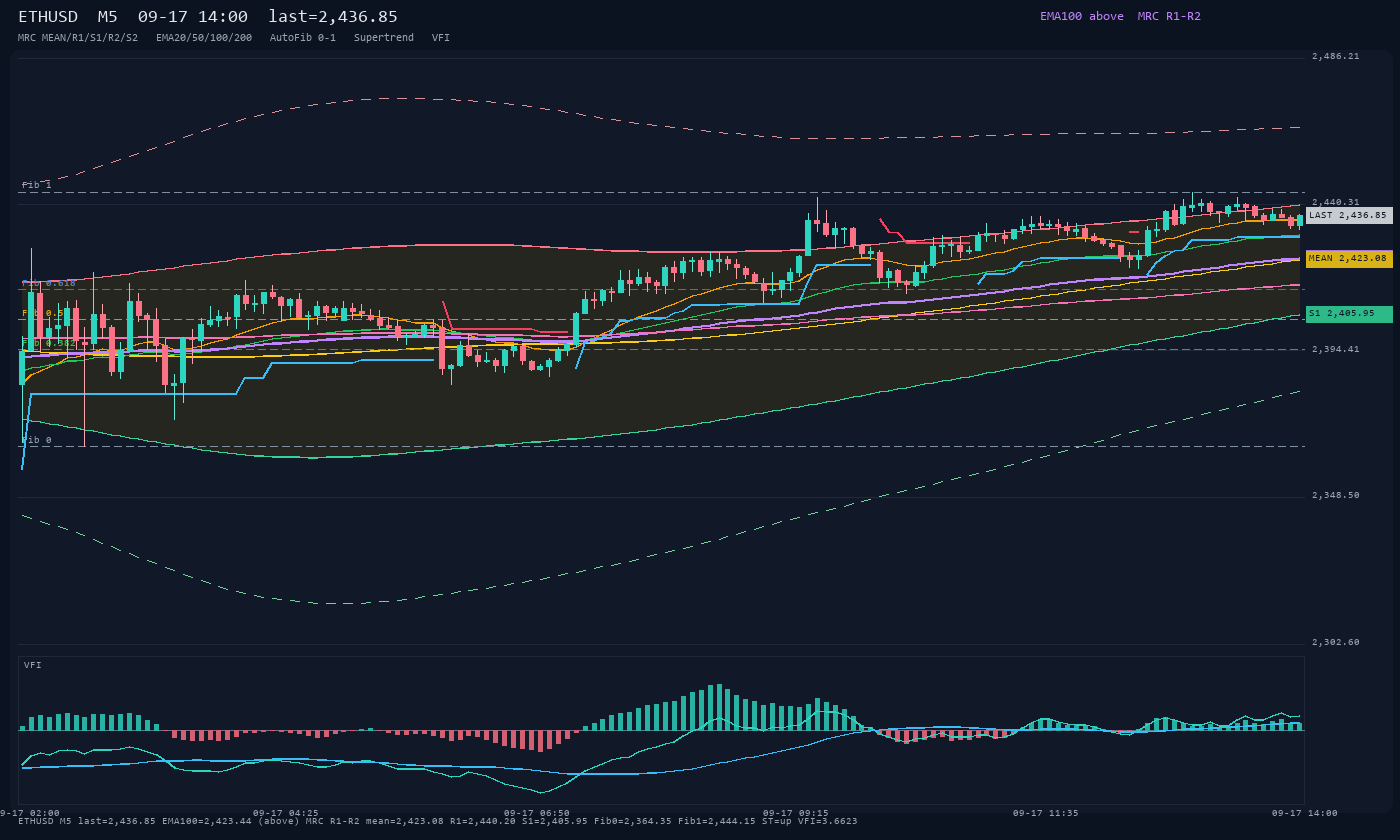This screenshot has height=840, width=1400.
Task: Click the title's last=2,436.85 readout
Action: (333, 17)
